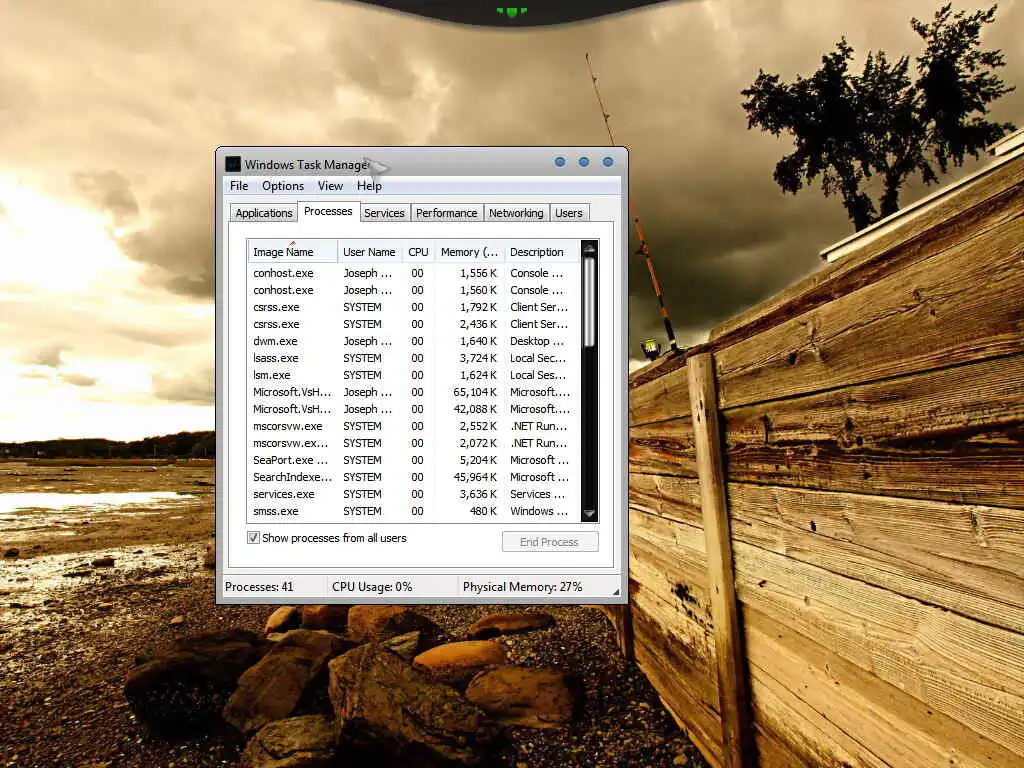Select Microsoft.VsH... using 42,088 K memory
The width and height of the screenshot is (1024, 768).
[413, 409]
